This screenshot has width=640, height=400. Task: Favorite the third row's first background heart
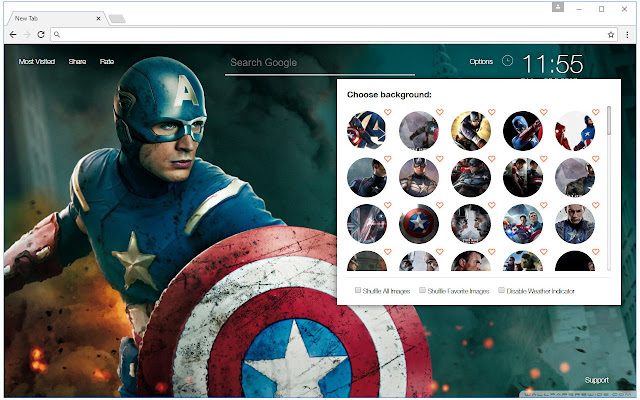[x=388, y=205]
